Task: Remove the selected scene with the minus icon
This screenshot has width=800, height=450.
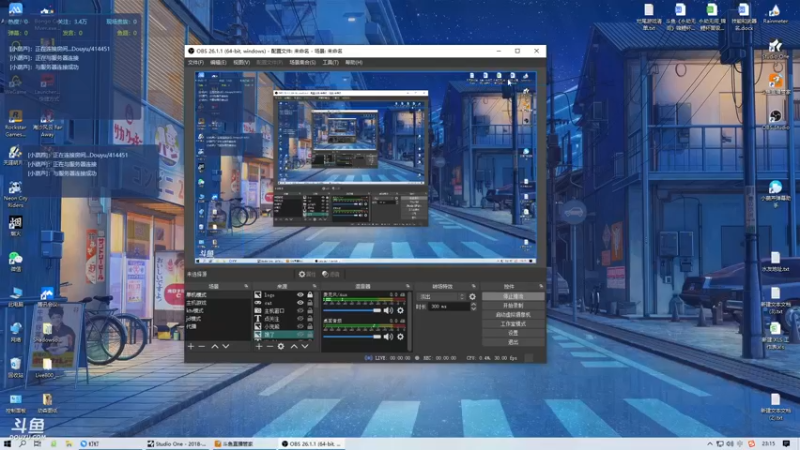Action: [202, 346]
